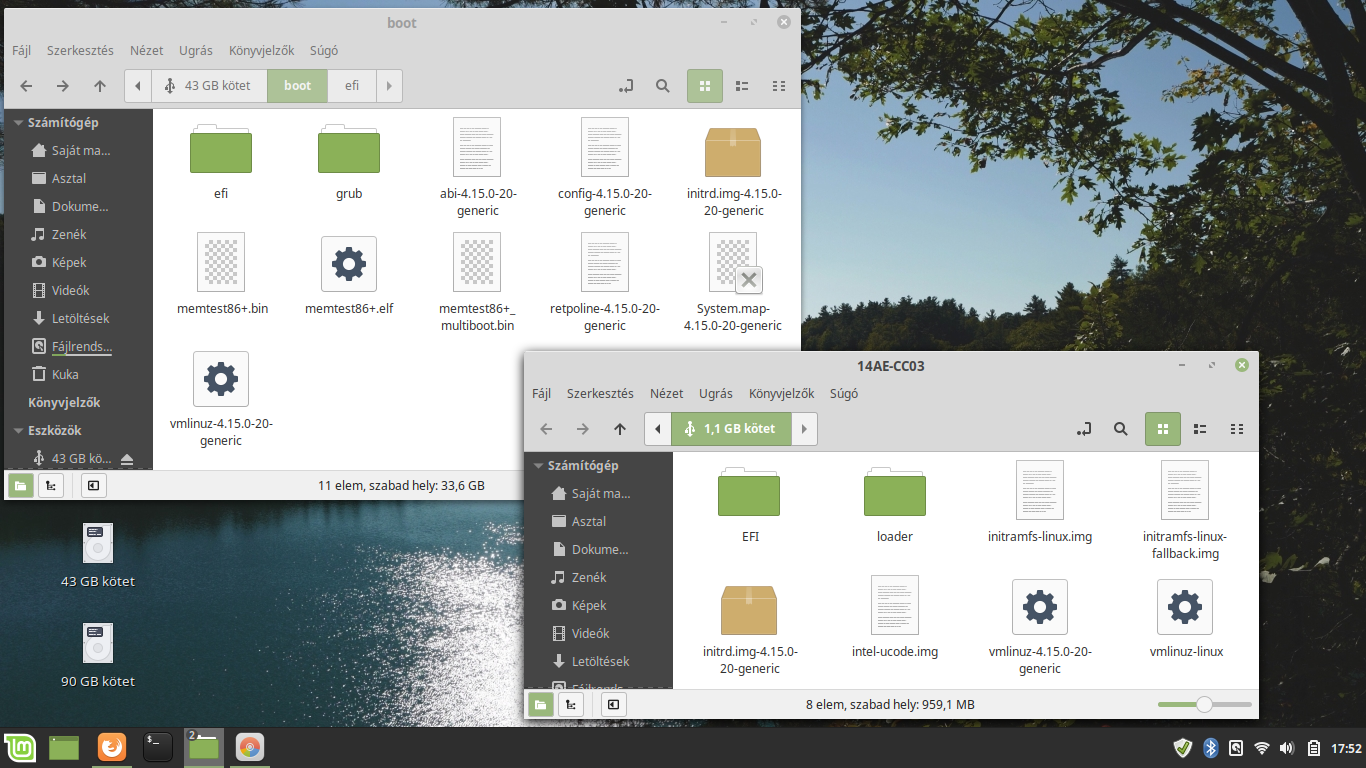This screenshot has height=768, width=1366.
Task: Select memtest86+_multiboot.bin file
Action: pyautogui.click(x=477, y=283)
